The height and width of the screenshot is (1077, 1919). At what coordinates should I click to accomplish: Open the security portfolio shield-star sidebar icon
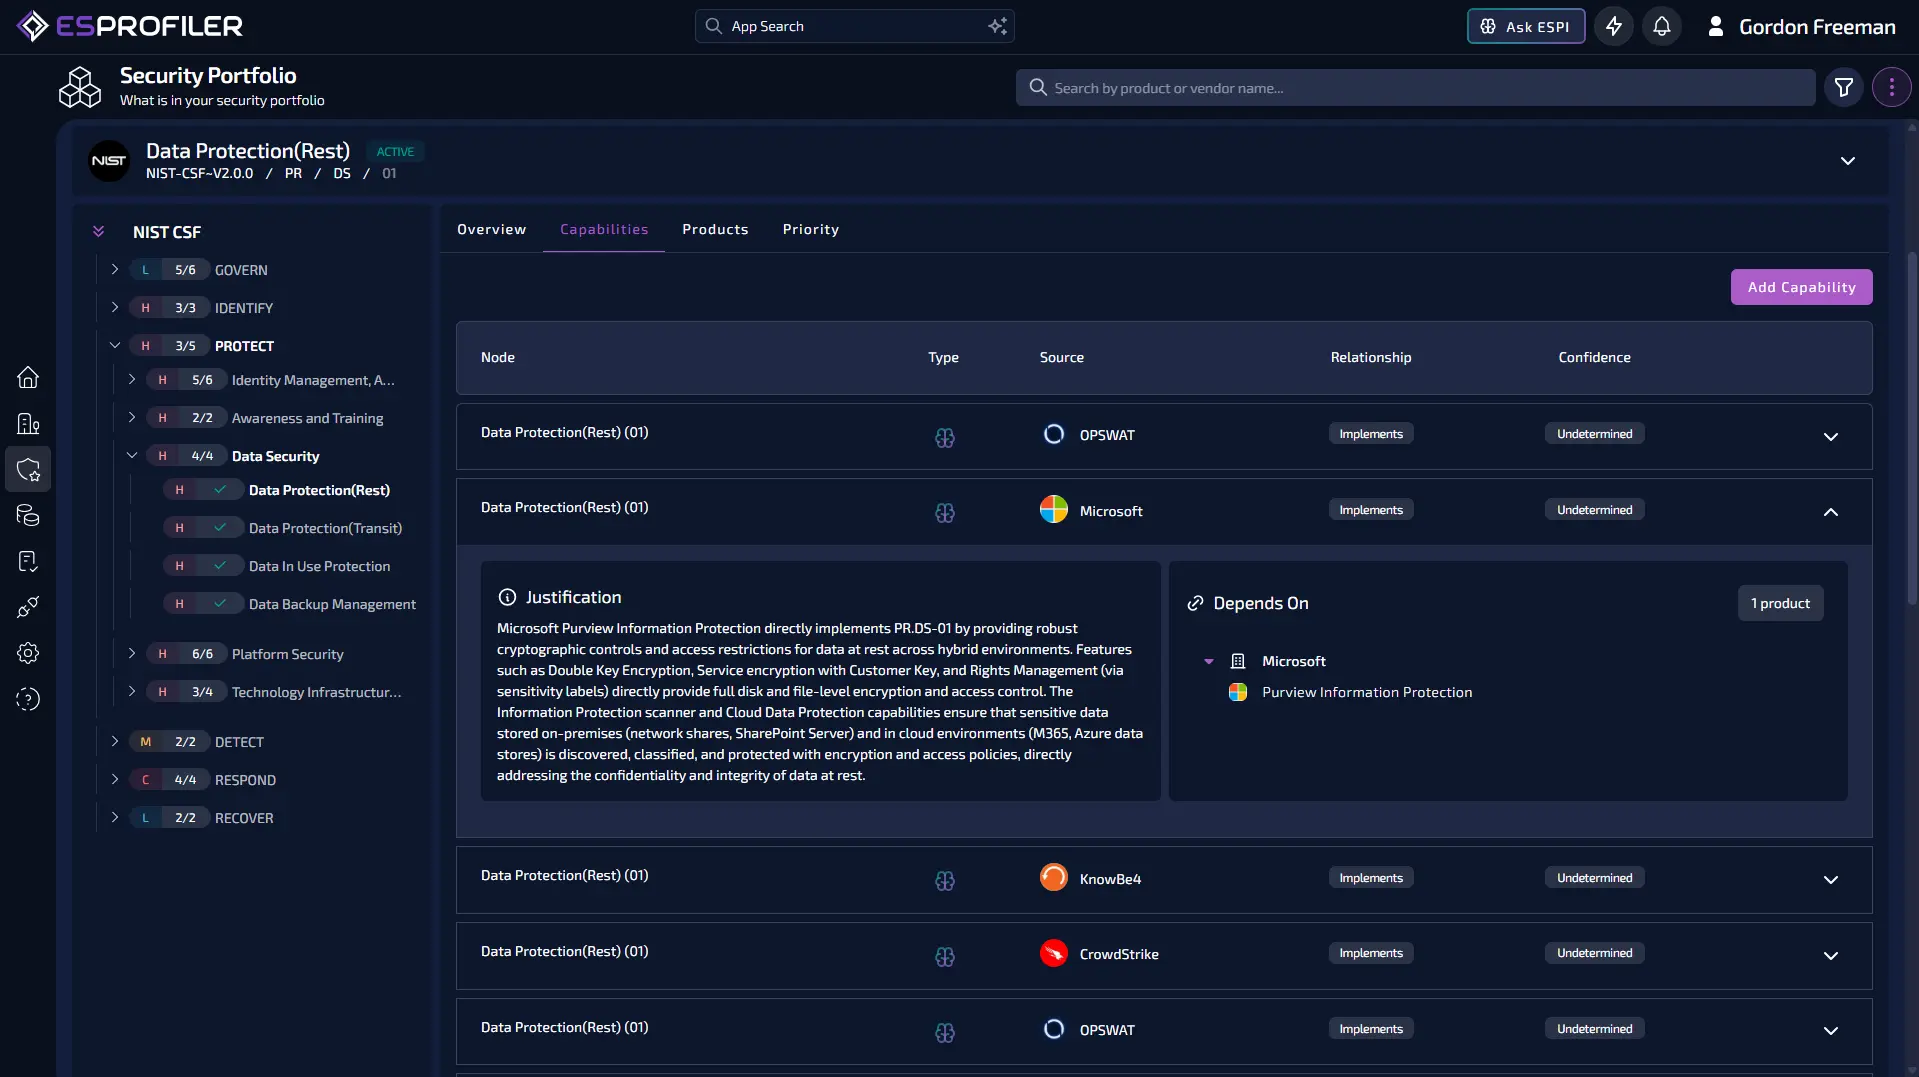(x=28, y=469)
